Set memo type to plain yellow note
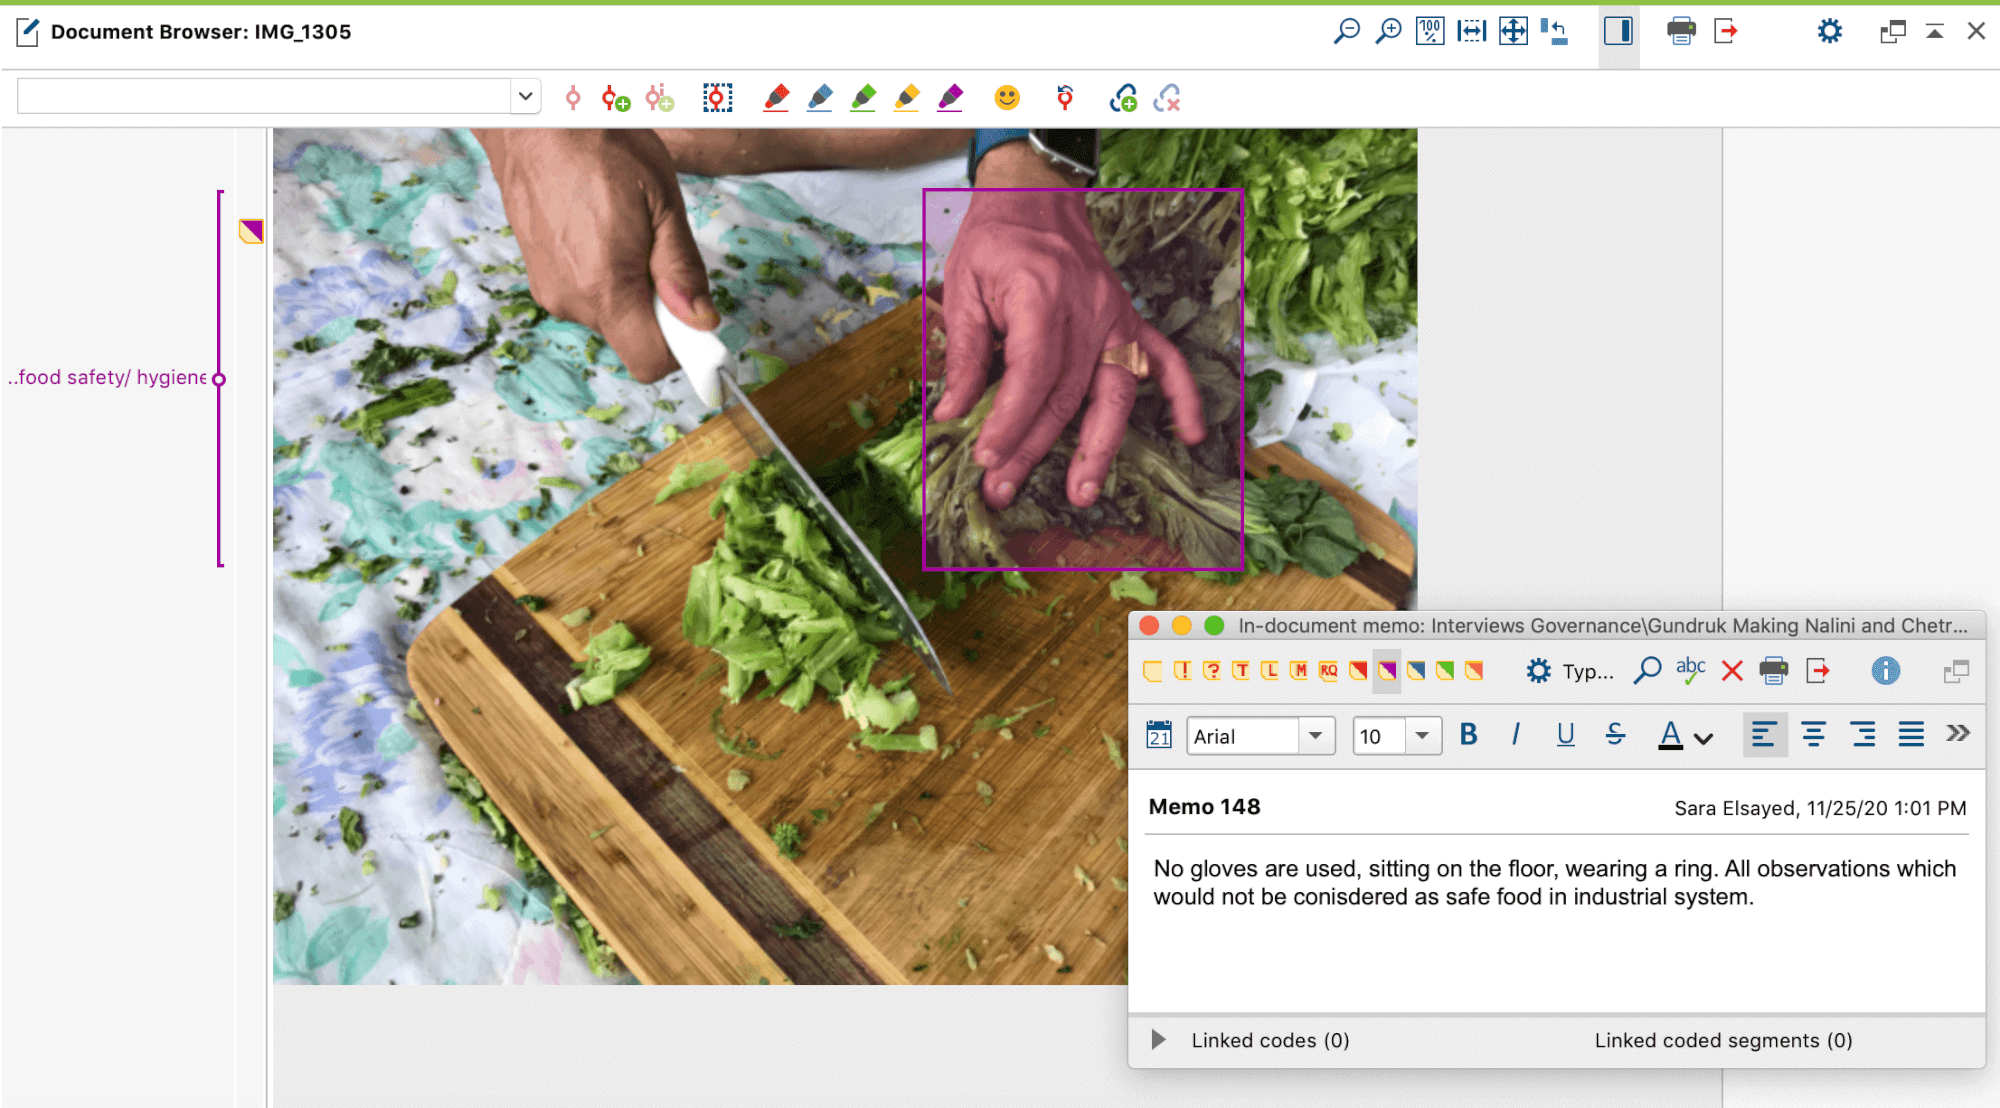 click(x=1152, y=670)
